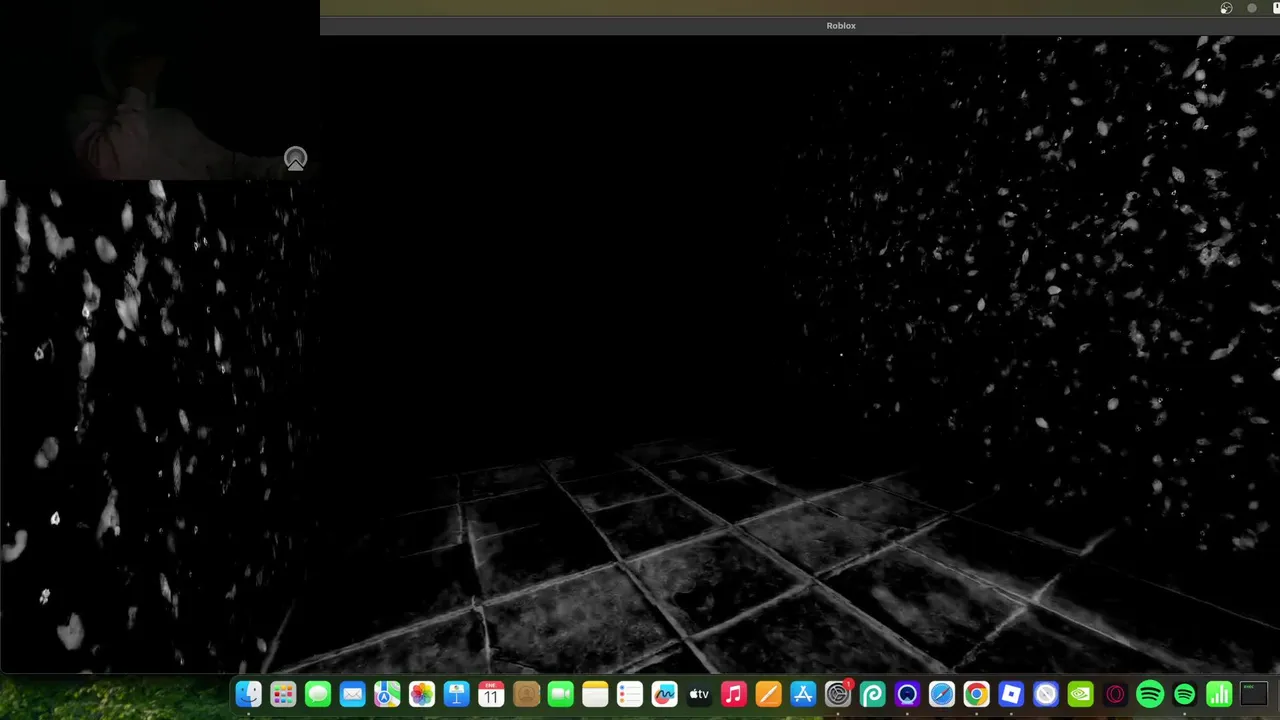This screenshot has width=1280, height=720.
Task: Click the webcam overlay thumbnail
Action: pyautogui.click(x=160, y=90)
